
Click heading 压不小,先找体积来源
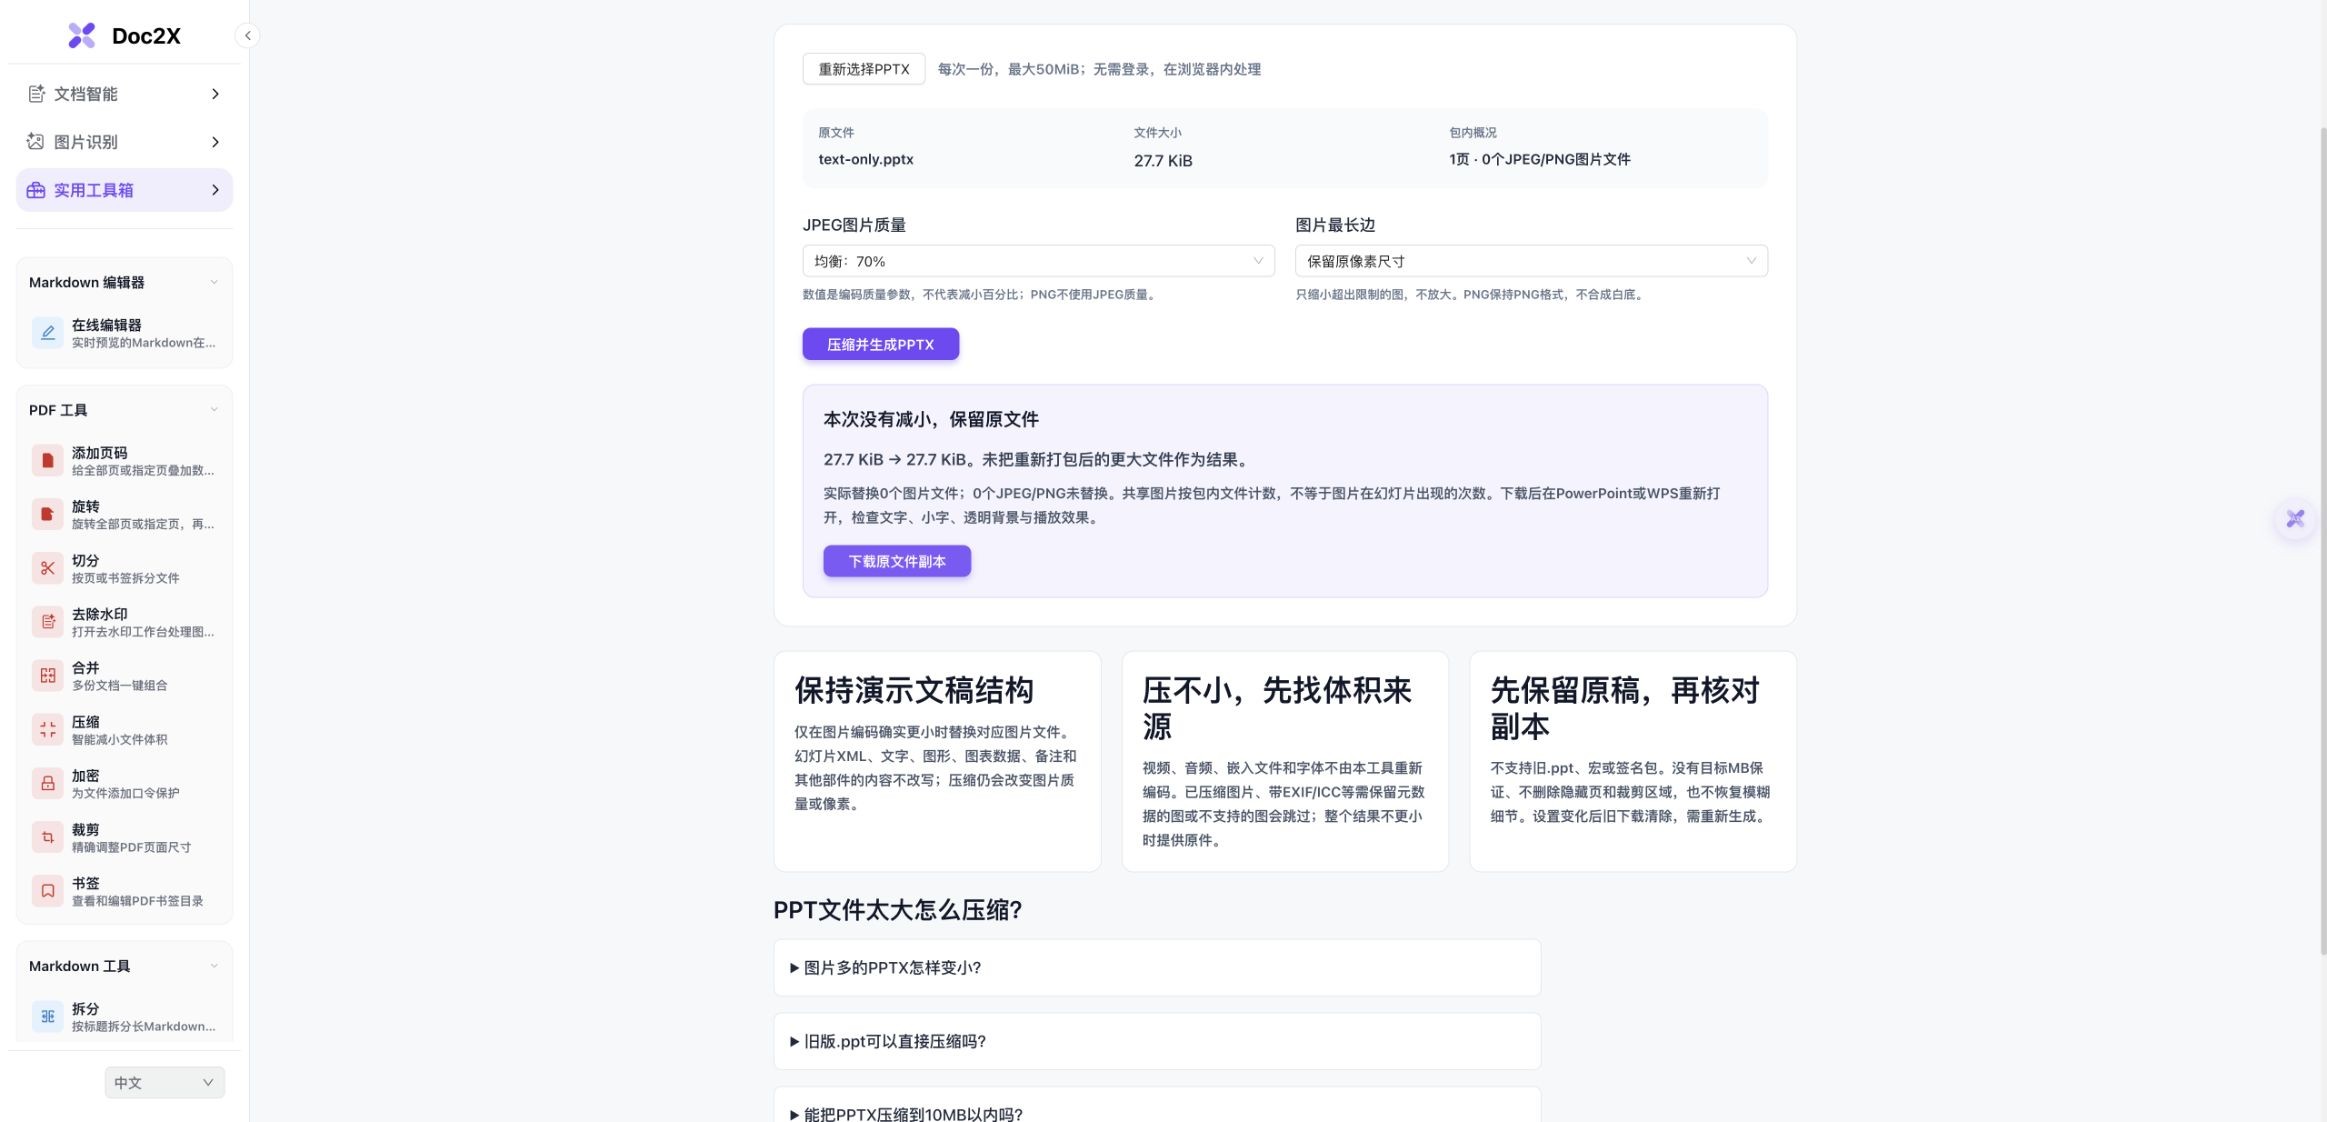coord(1277,708)
